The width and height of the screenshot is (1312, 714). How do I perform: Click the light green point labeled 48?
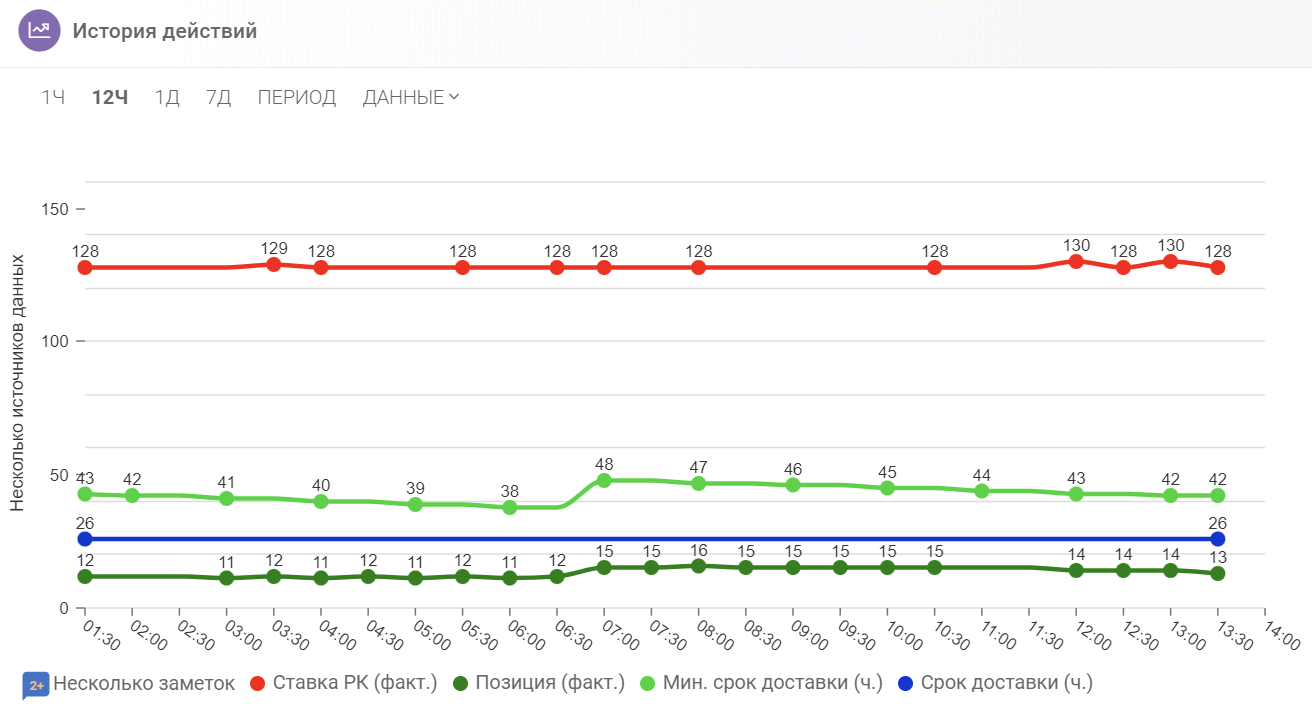604,481
